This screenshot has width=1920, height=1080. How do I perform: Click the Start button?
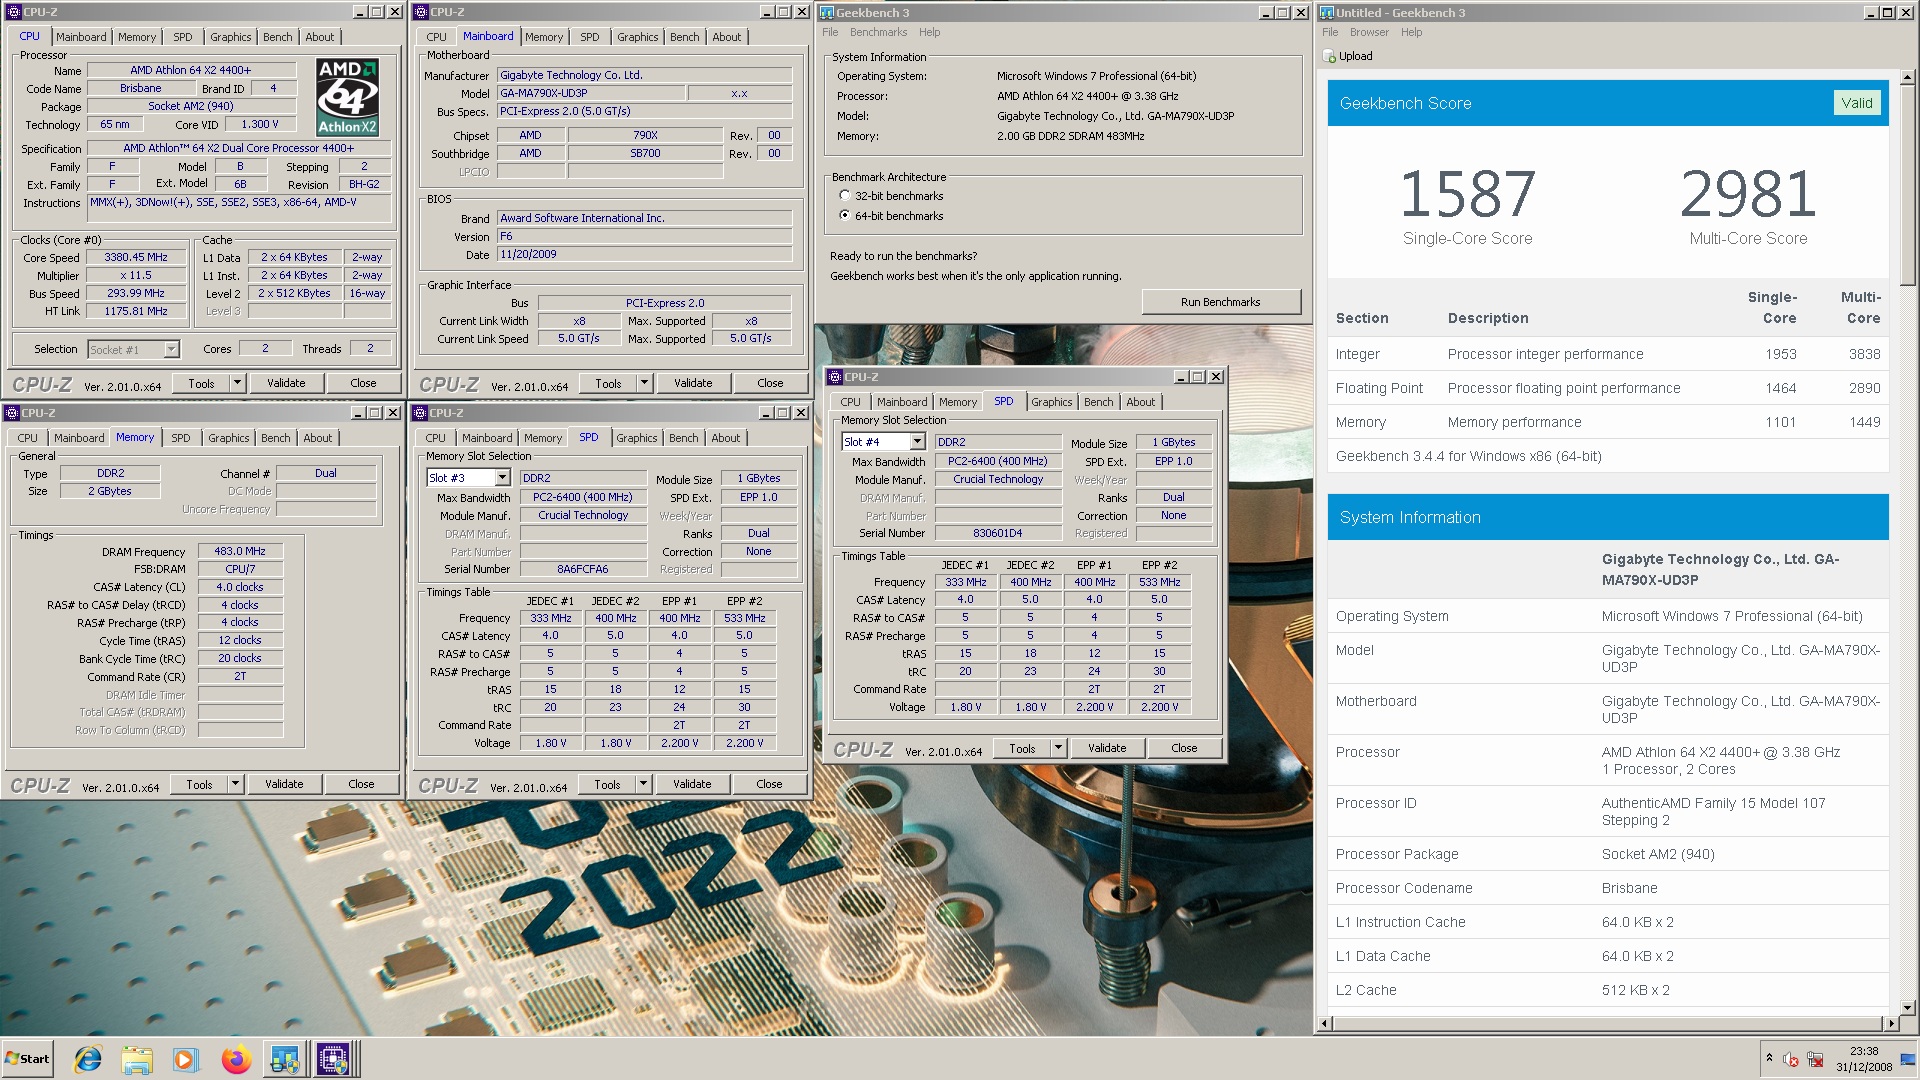point(27,1059)
